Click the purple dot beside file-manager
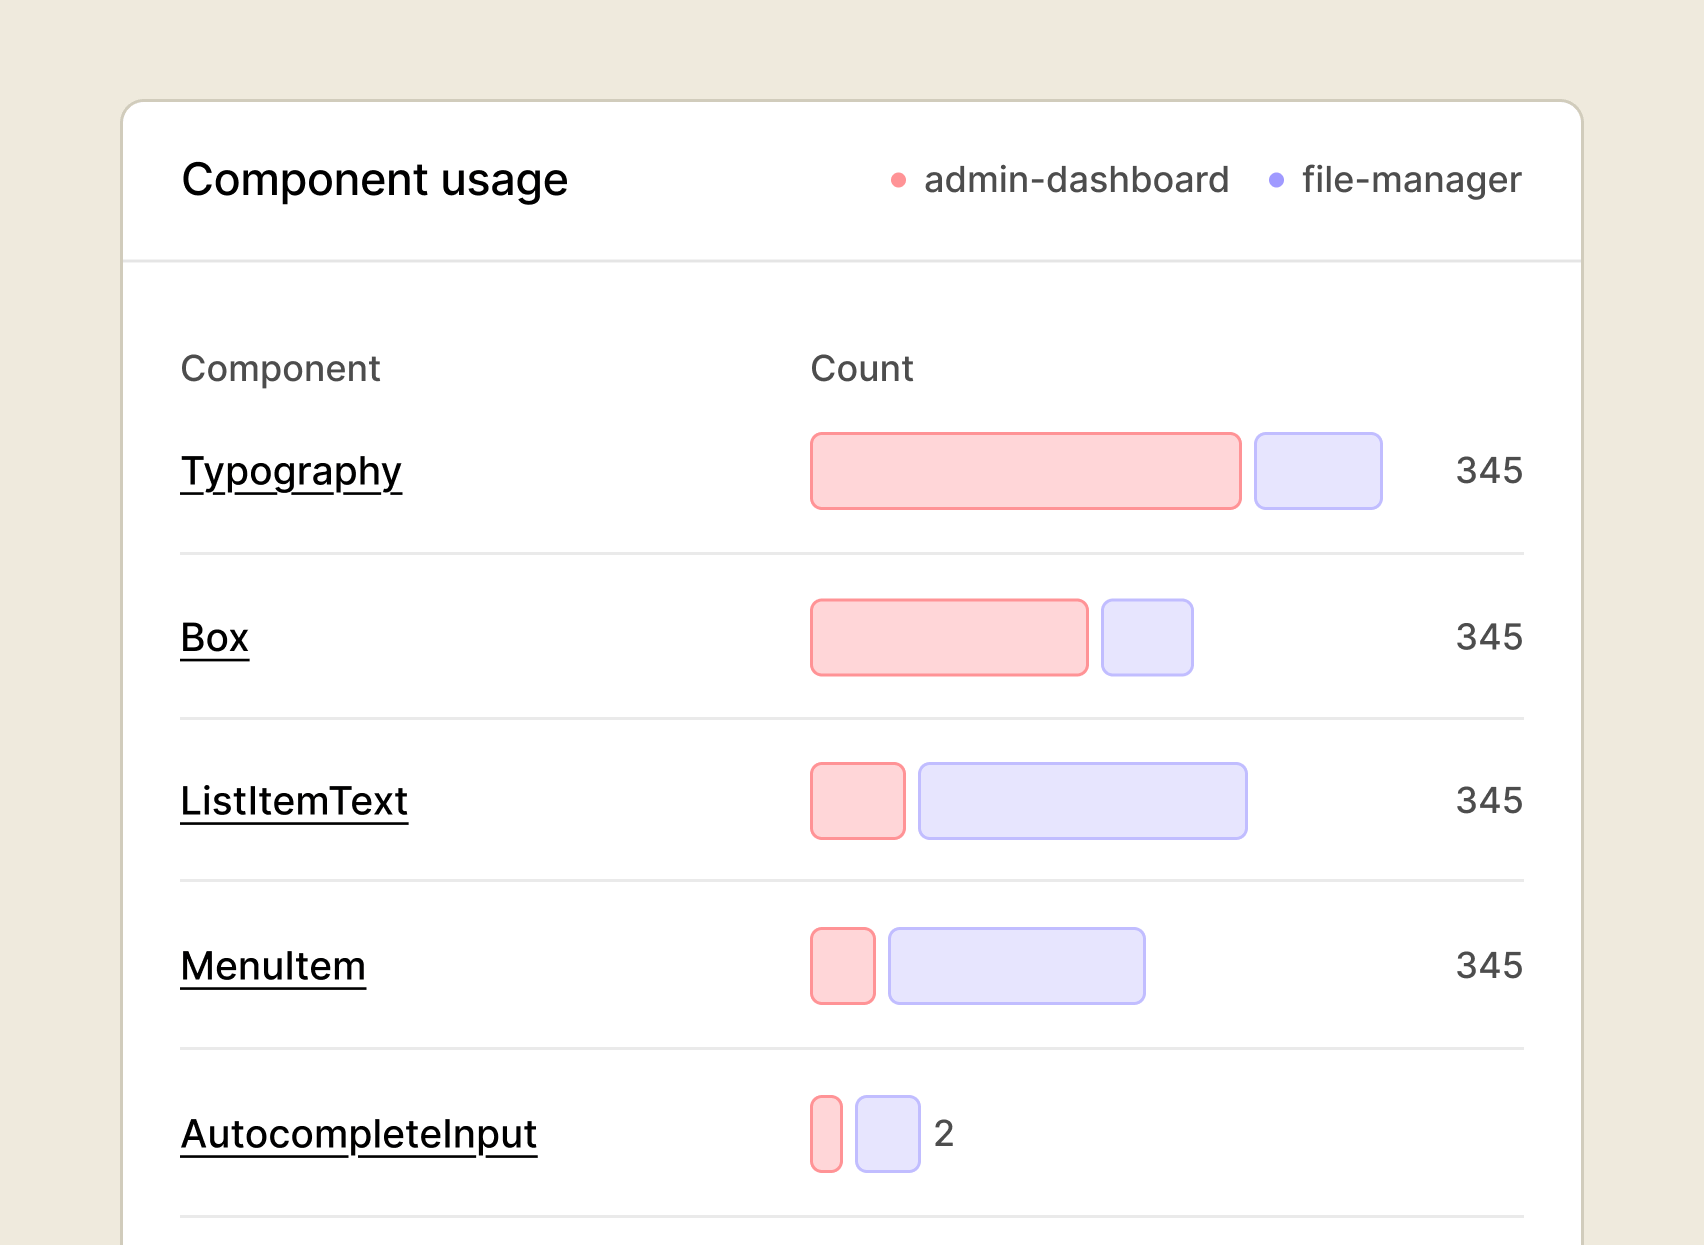 click(x=1275, y=180)
